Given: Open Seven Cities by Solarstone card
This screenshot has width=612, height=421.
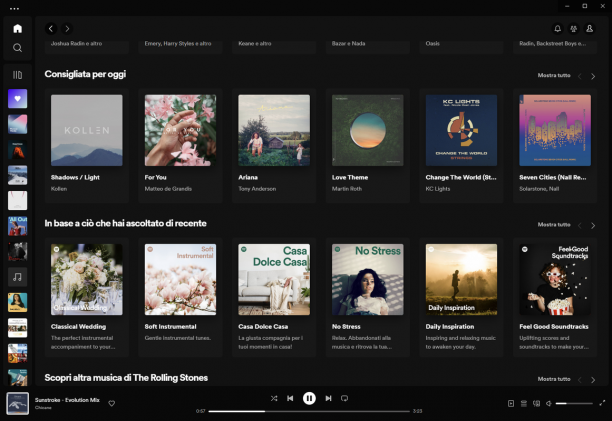Looking at the screenshot, I should click(x=555, y=146).
